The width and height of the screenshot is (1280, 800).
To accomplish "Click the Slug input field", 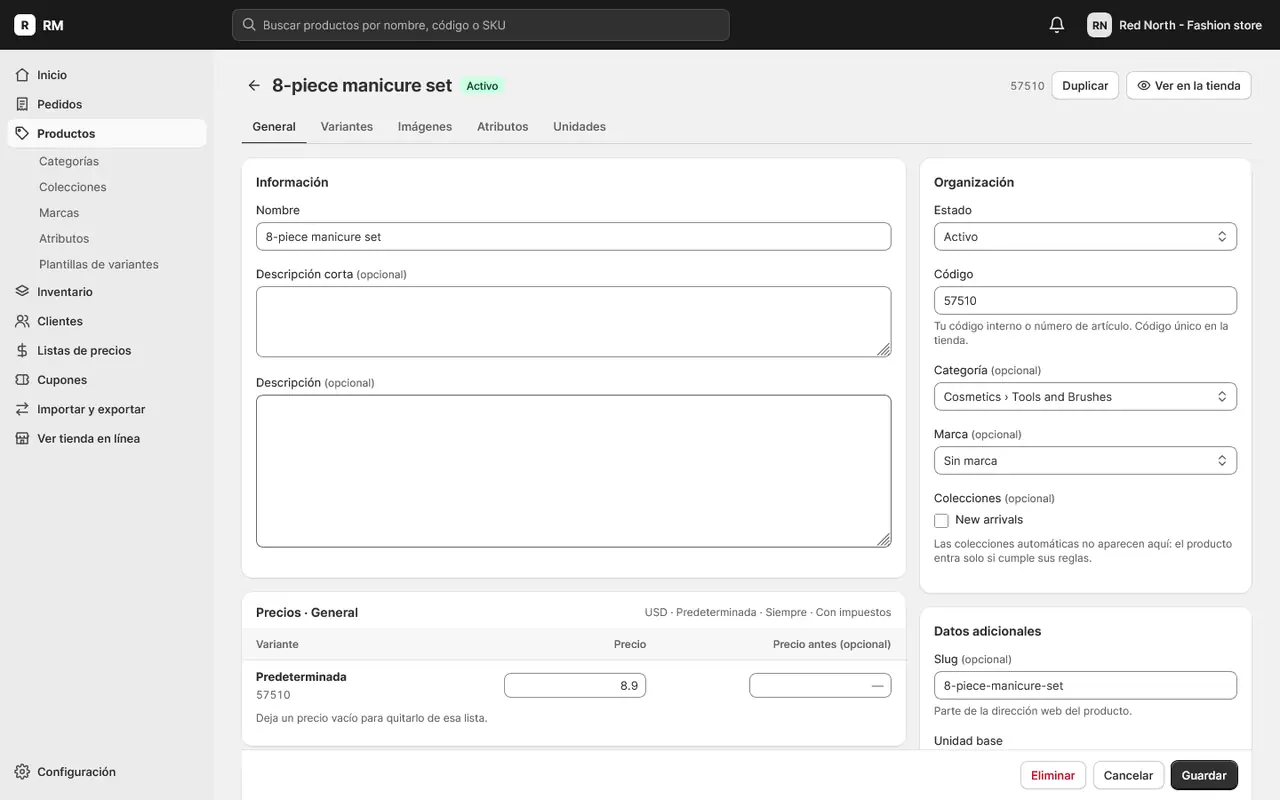I will click(x=1085, y=686).
